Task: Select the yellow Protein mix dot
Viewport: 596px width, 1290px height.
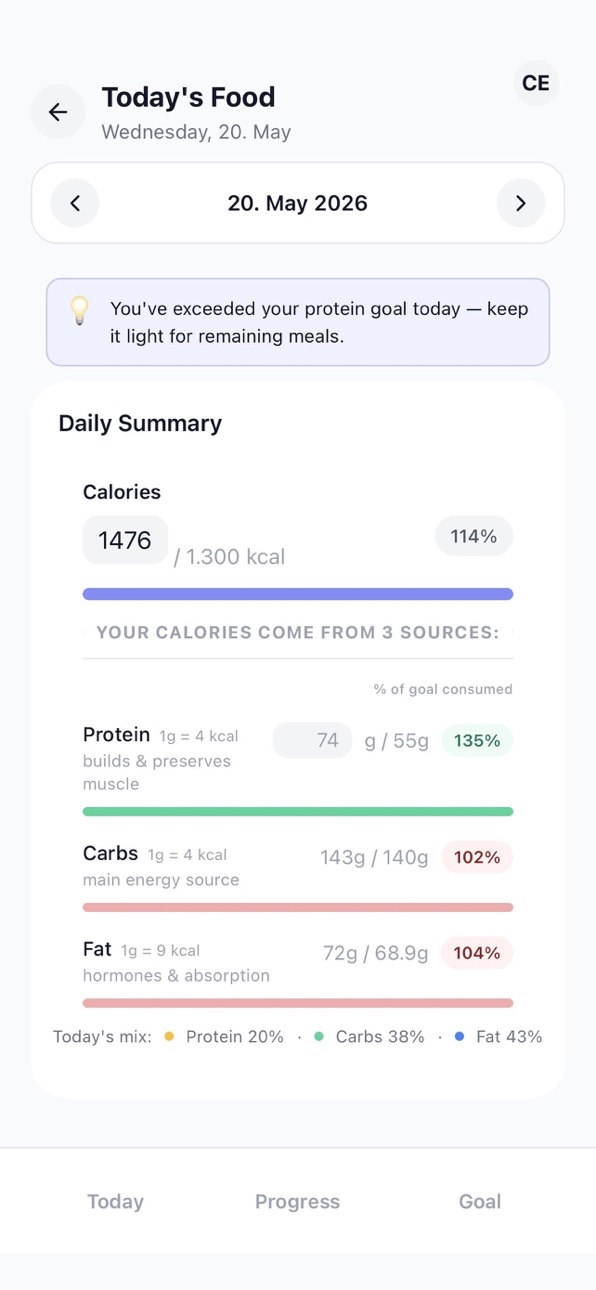Action: coord(169,1037)
